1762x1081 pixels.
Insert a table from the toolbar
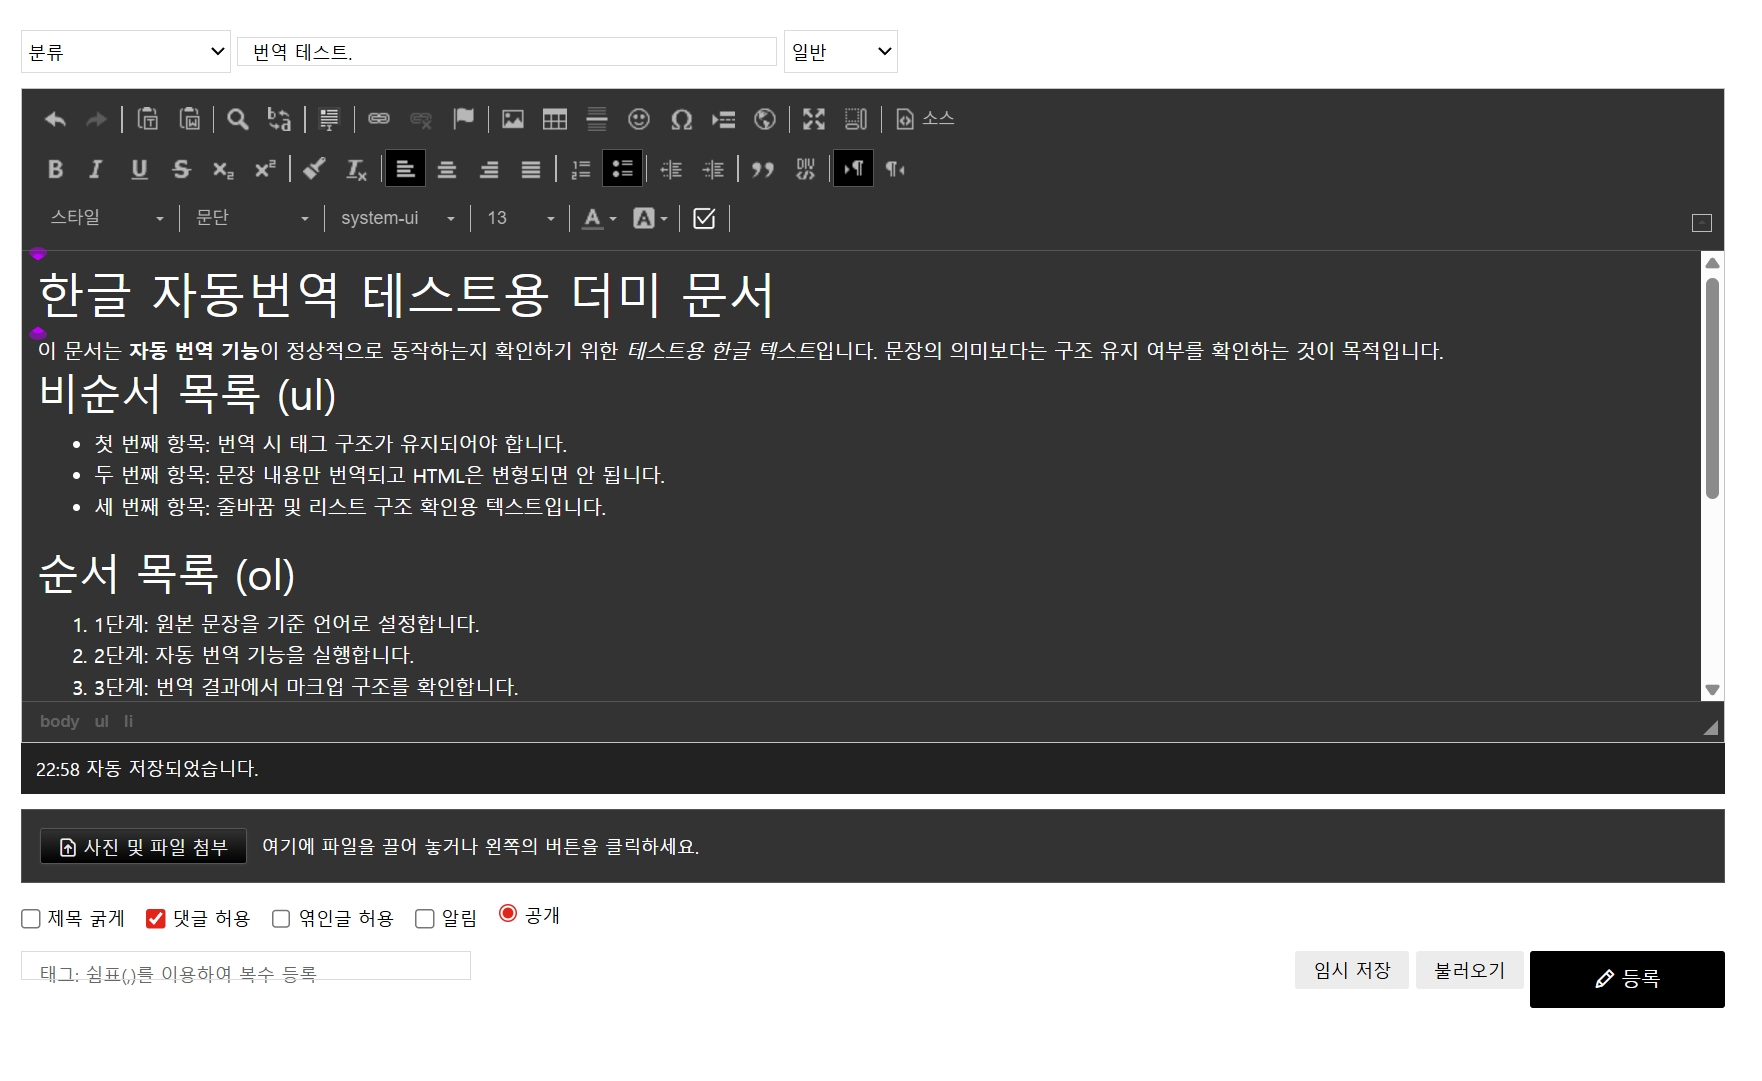(555, 120)
